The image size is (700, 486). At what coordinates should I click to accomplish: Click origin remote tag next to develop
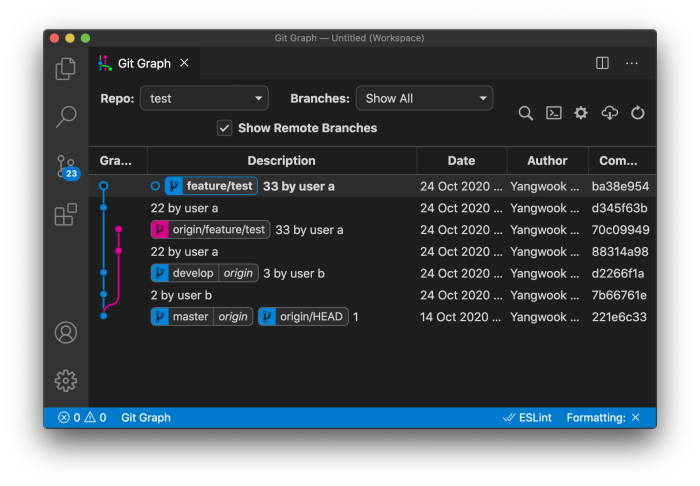point(238,273)
